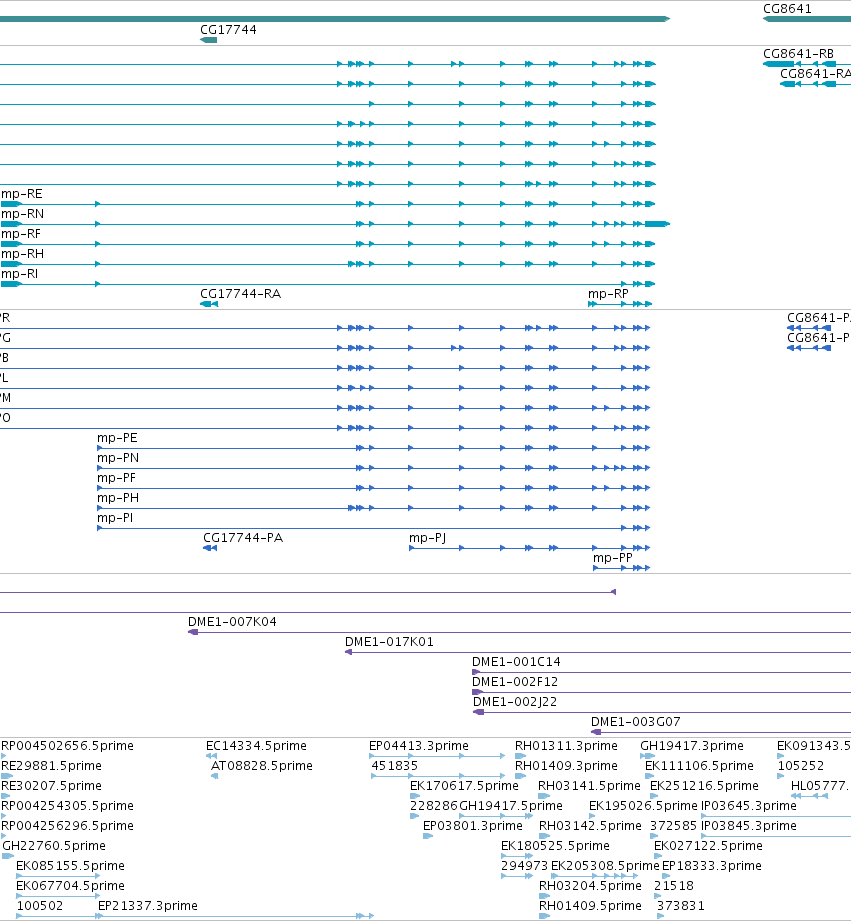Image resolution: width=851 pixels, height=921 pixels.
Task: Select the mp-RE transcript label
Action: (22, 194)
